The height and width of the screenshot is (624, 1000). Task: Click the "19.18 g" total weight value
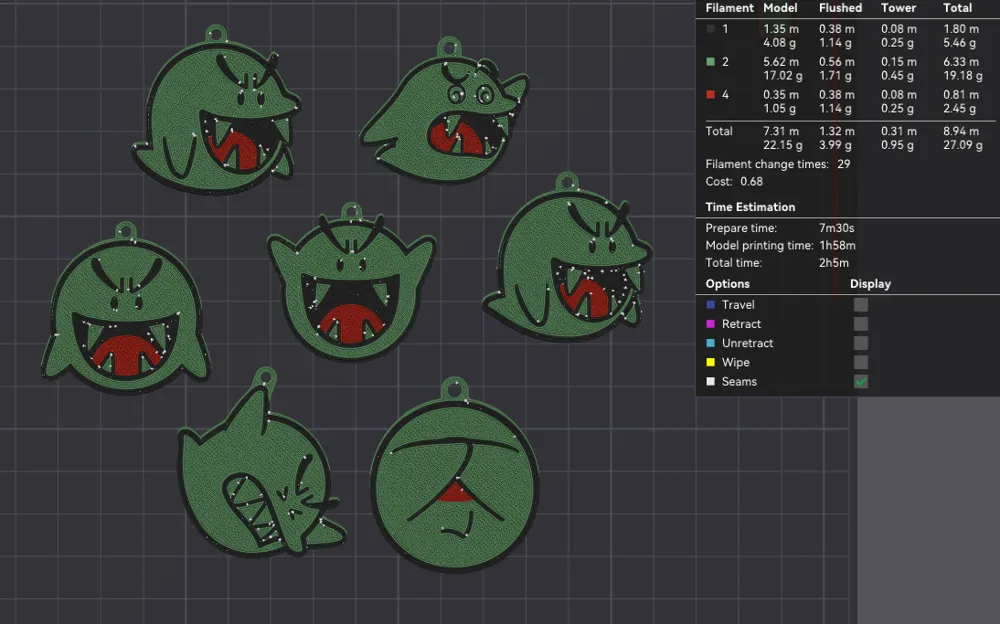coord(963,76)
